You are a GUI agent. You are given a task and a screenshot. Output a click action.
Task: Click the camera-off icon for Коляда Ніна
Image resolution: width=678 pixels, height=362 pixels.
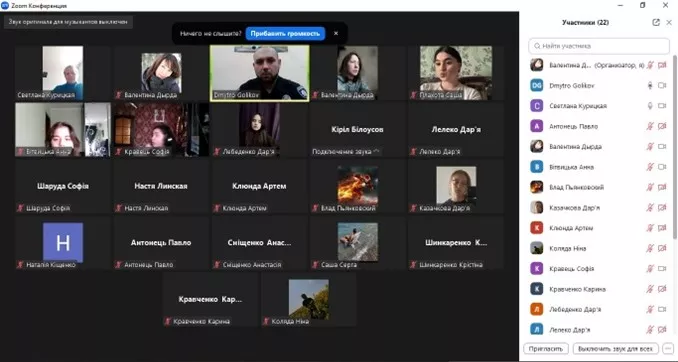point(662,248)
